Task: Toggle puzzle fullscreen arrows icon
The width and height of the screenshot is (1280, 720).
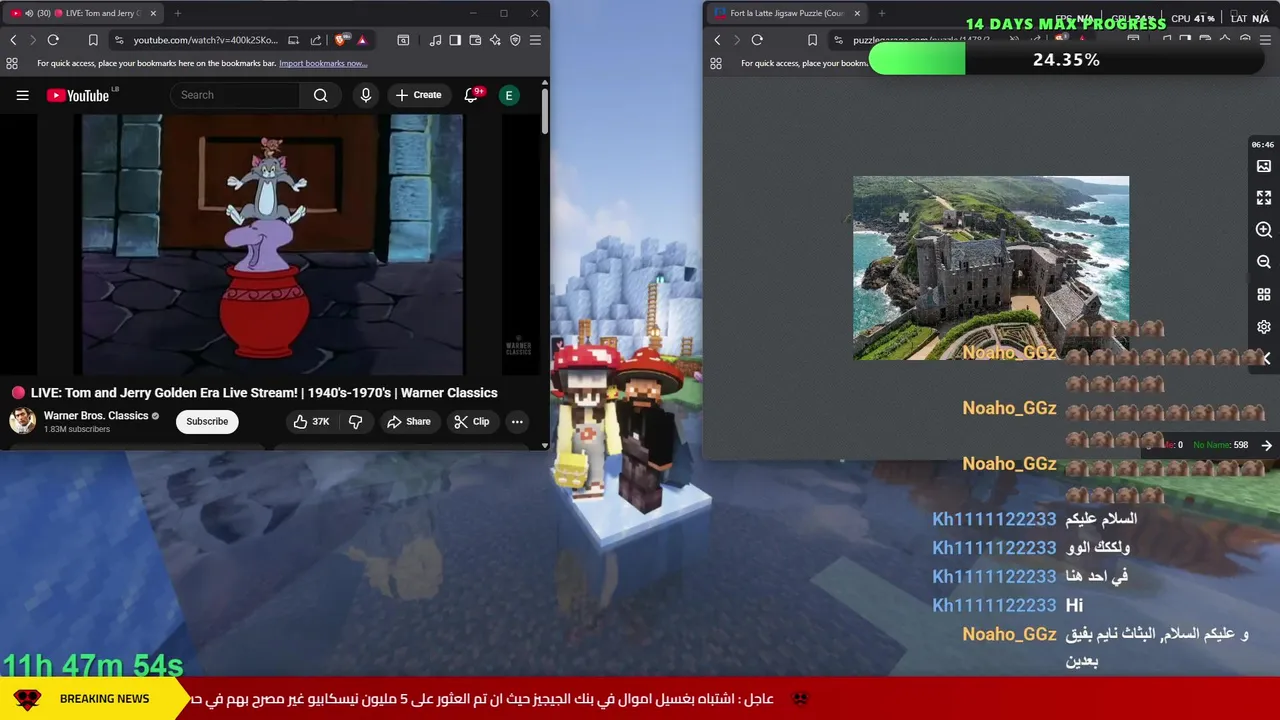Action: (1264, 198)
